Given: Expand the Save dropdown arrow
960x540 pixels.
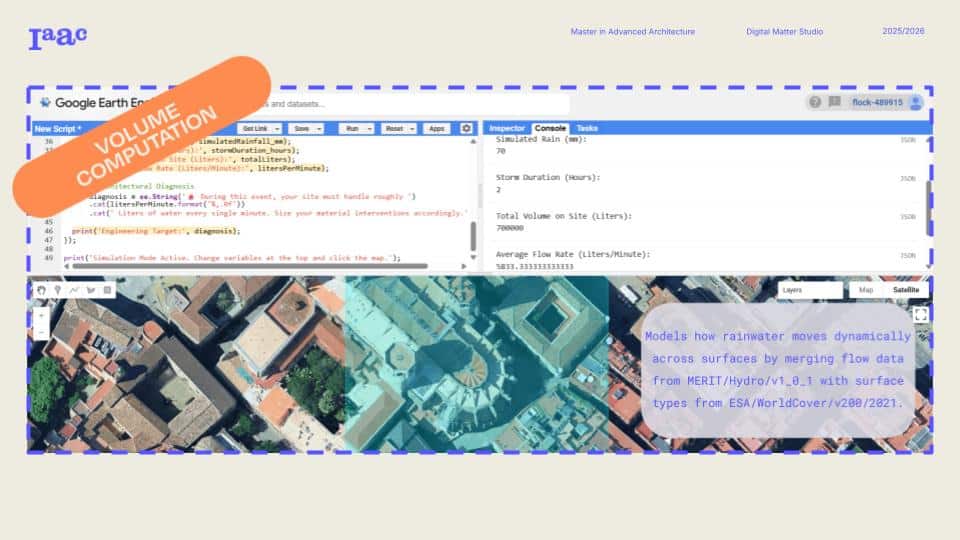Looking at the screenshot, I should [x=319, y=129].
